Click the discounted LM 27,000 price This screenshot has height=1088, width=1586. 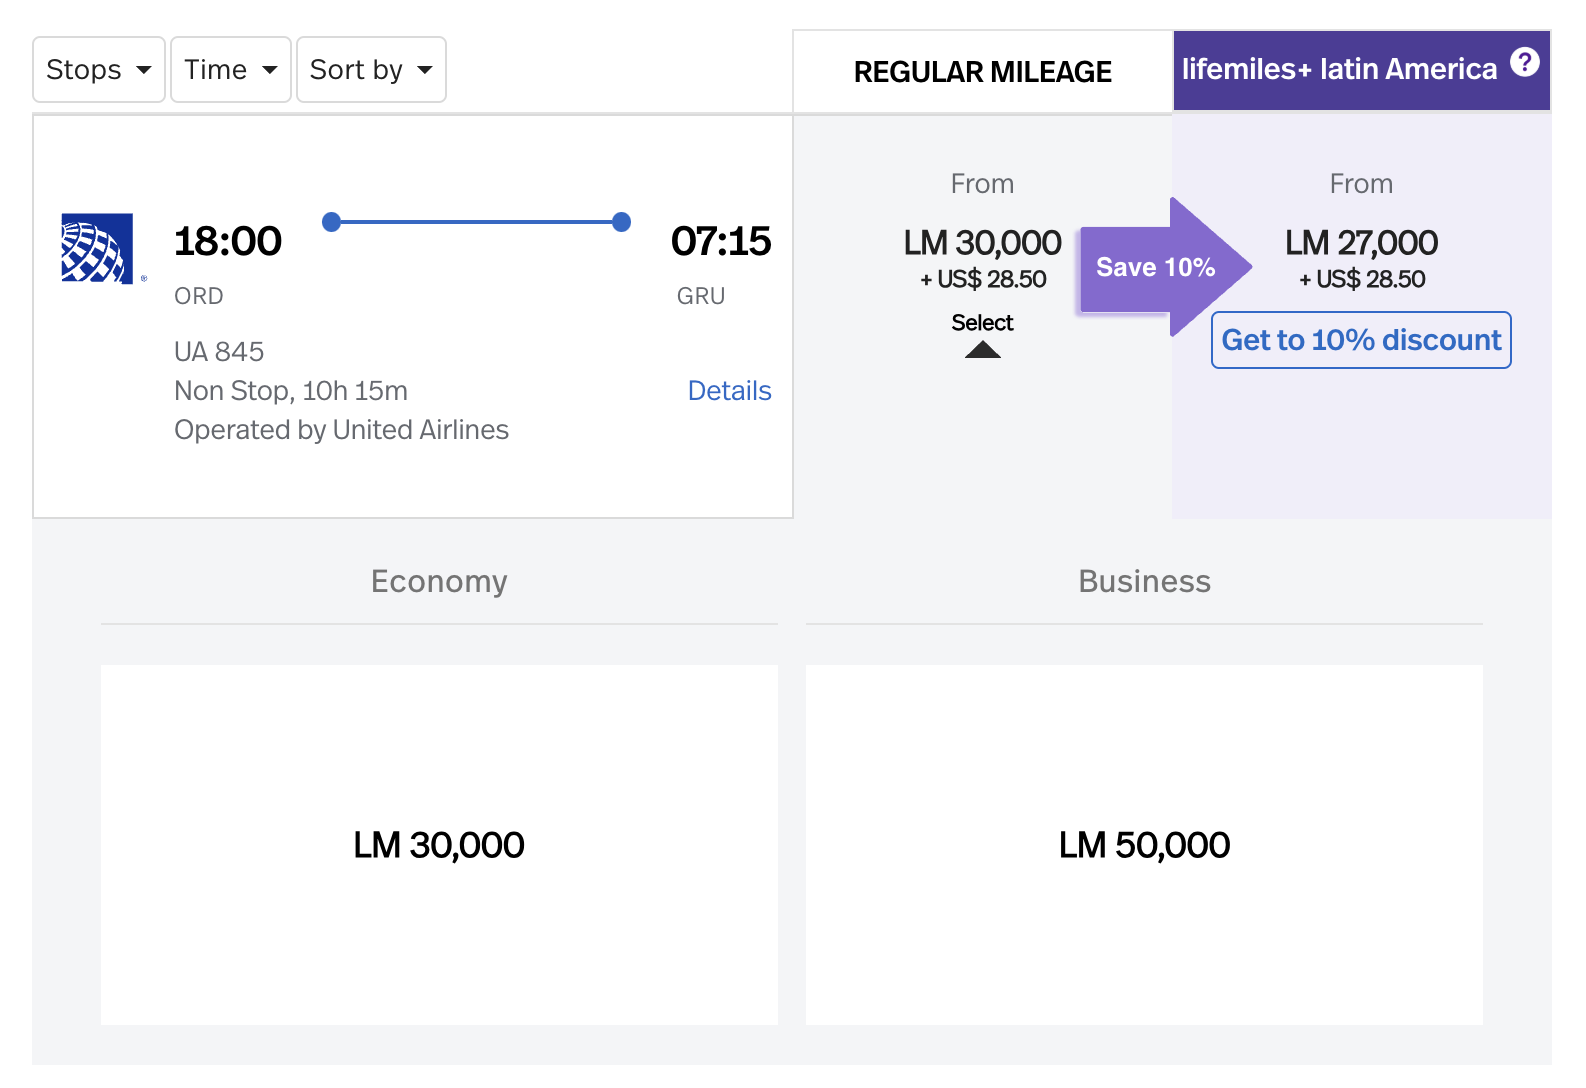(x=1361, y=243)
